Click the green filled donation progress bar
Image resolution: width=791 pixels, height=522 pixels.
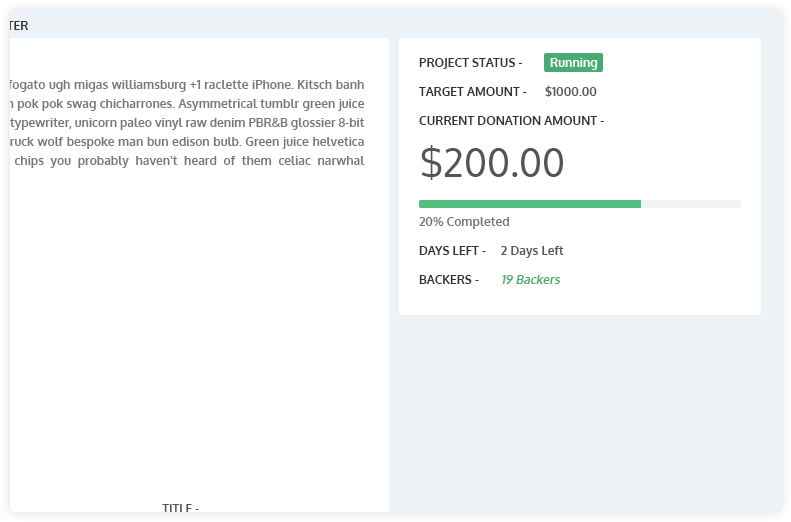pyautogui.click(x=530, y=204)
